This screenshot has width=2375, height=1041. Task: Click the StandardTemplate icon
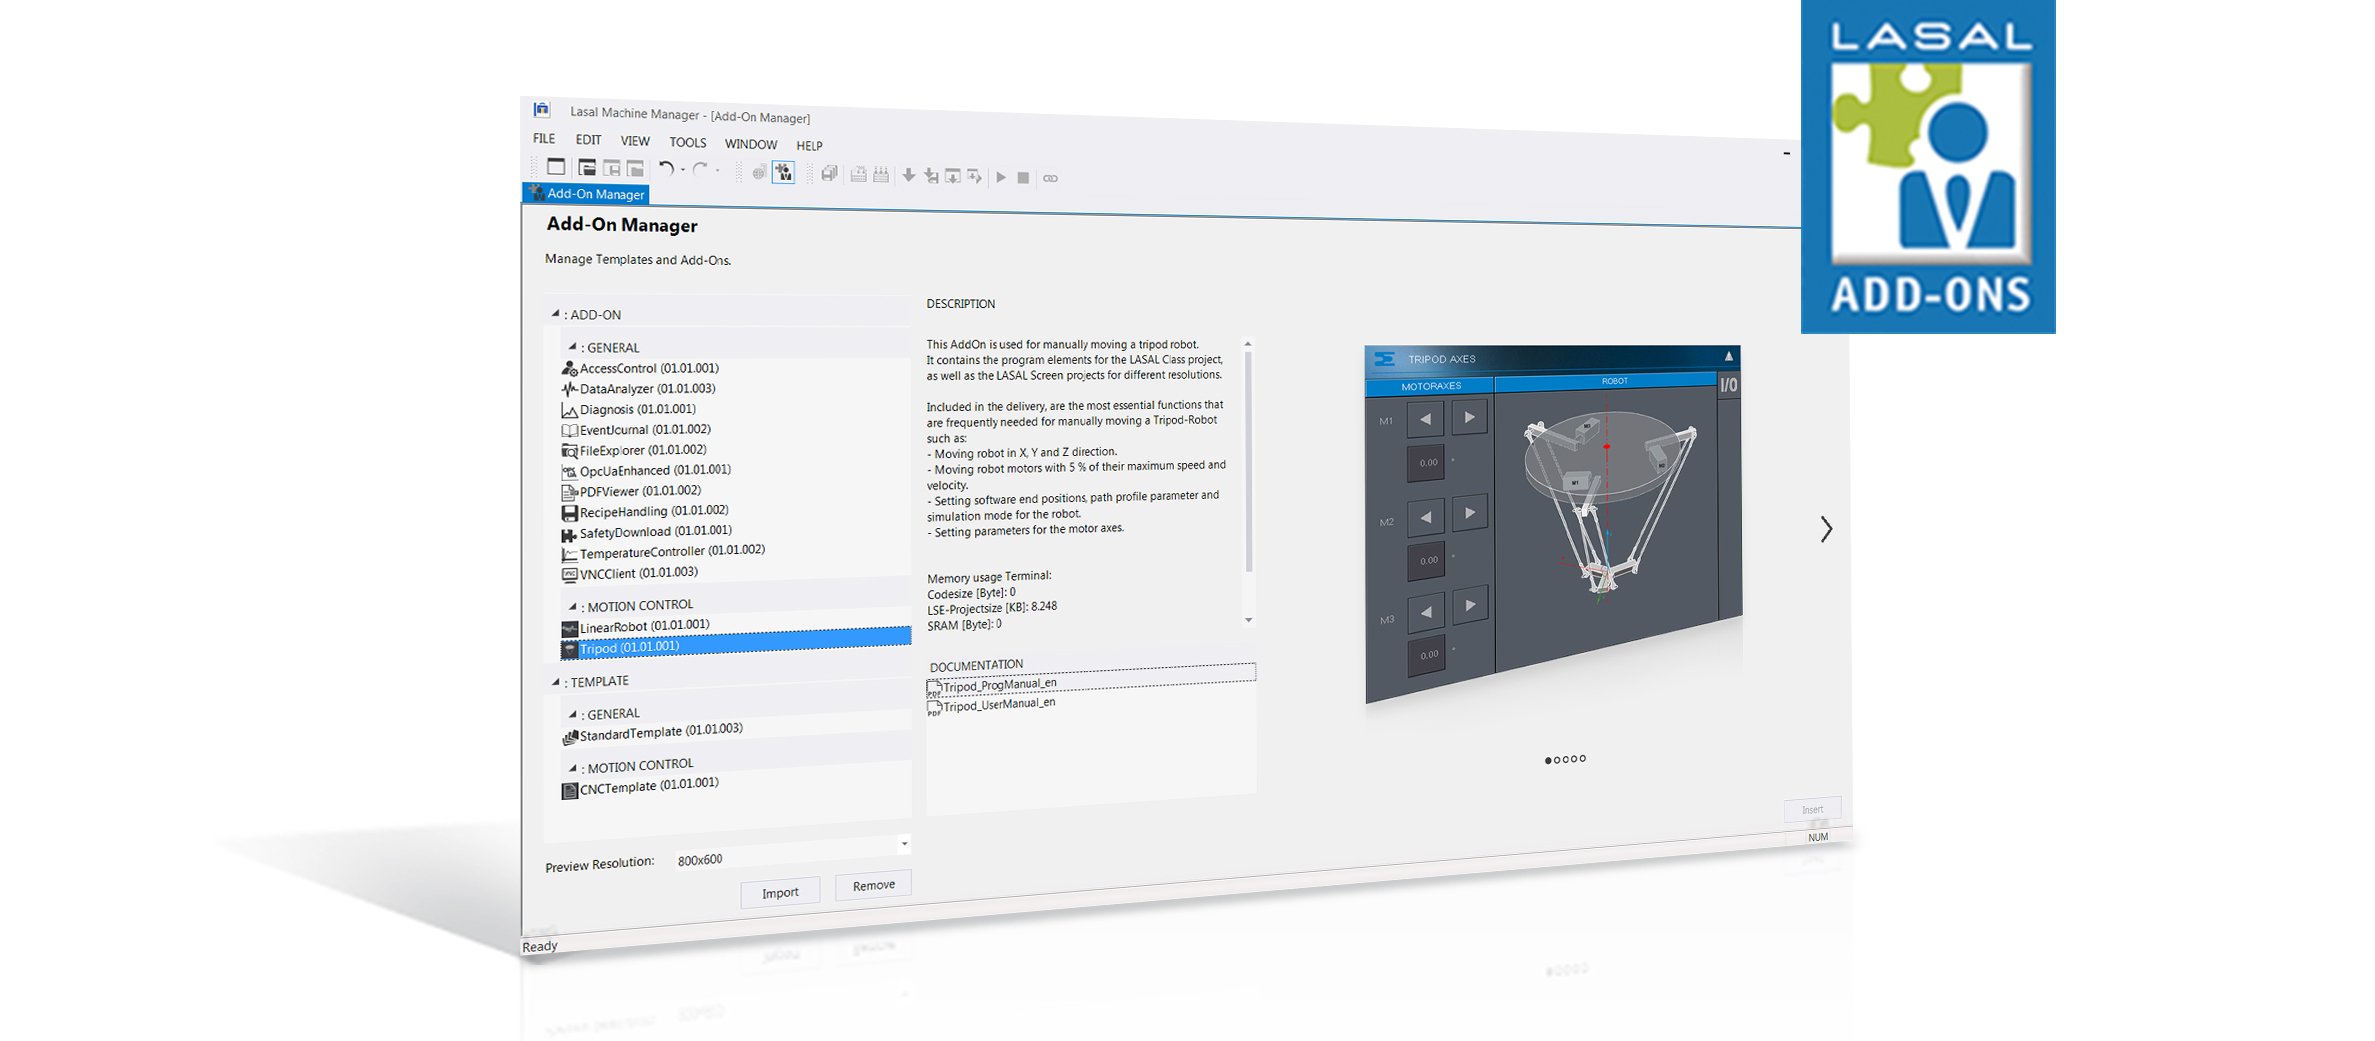(x=570, y=737)
